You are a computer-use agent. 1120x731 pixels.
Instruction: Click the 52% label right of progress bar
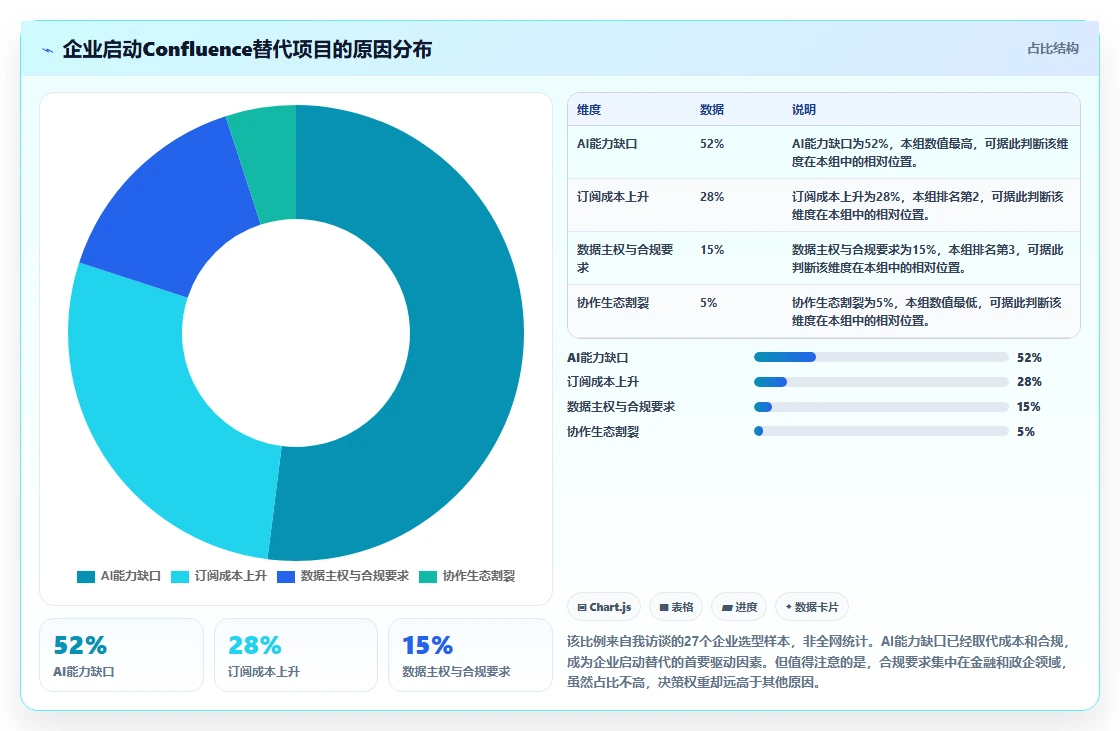[x=1029, y=357]
